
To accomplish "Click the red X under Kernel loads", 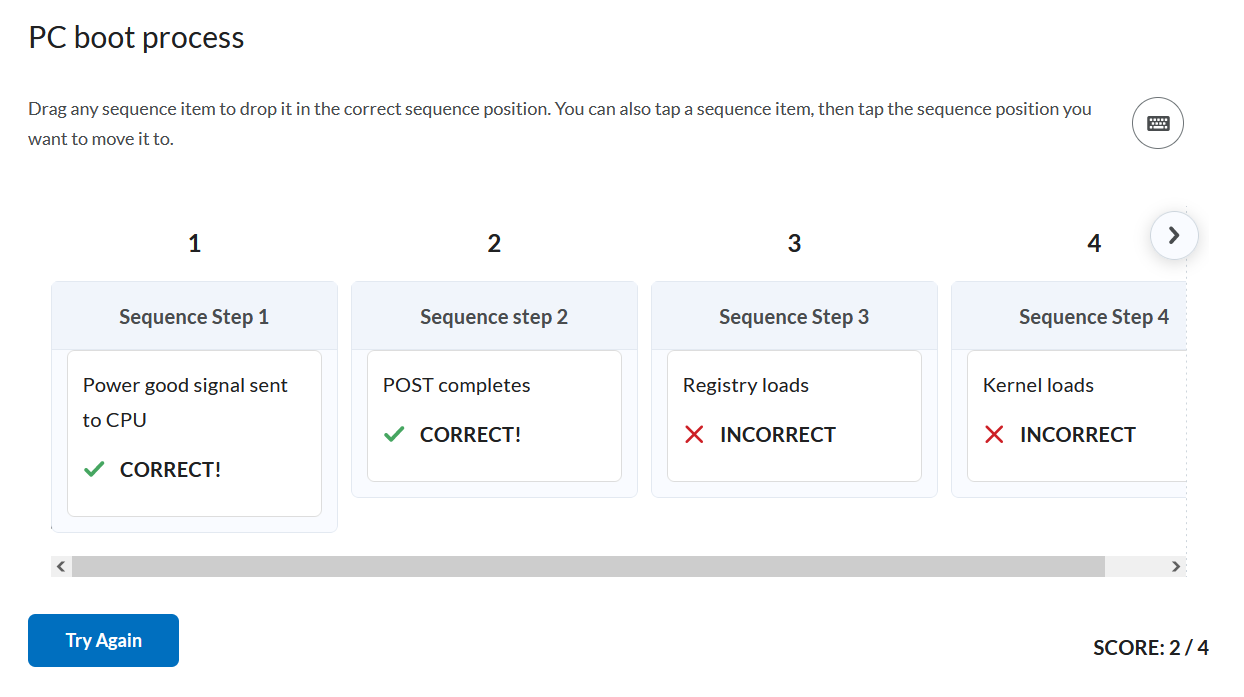I will tap(994, 435).
